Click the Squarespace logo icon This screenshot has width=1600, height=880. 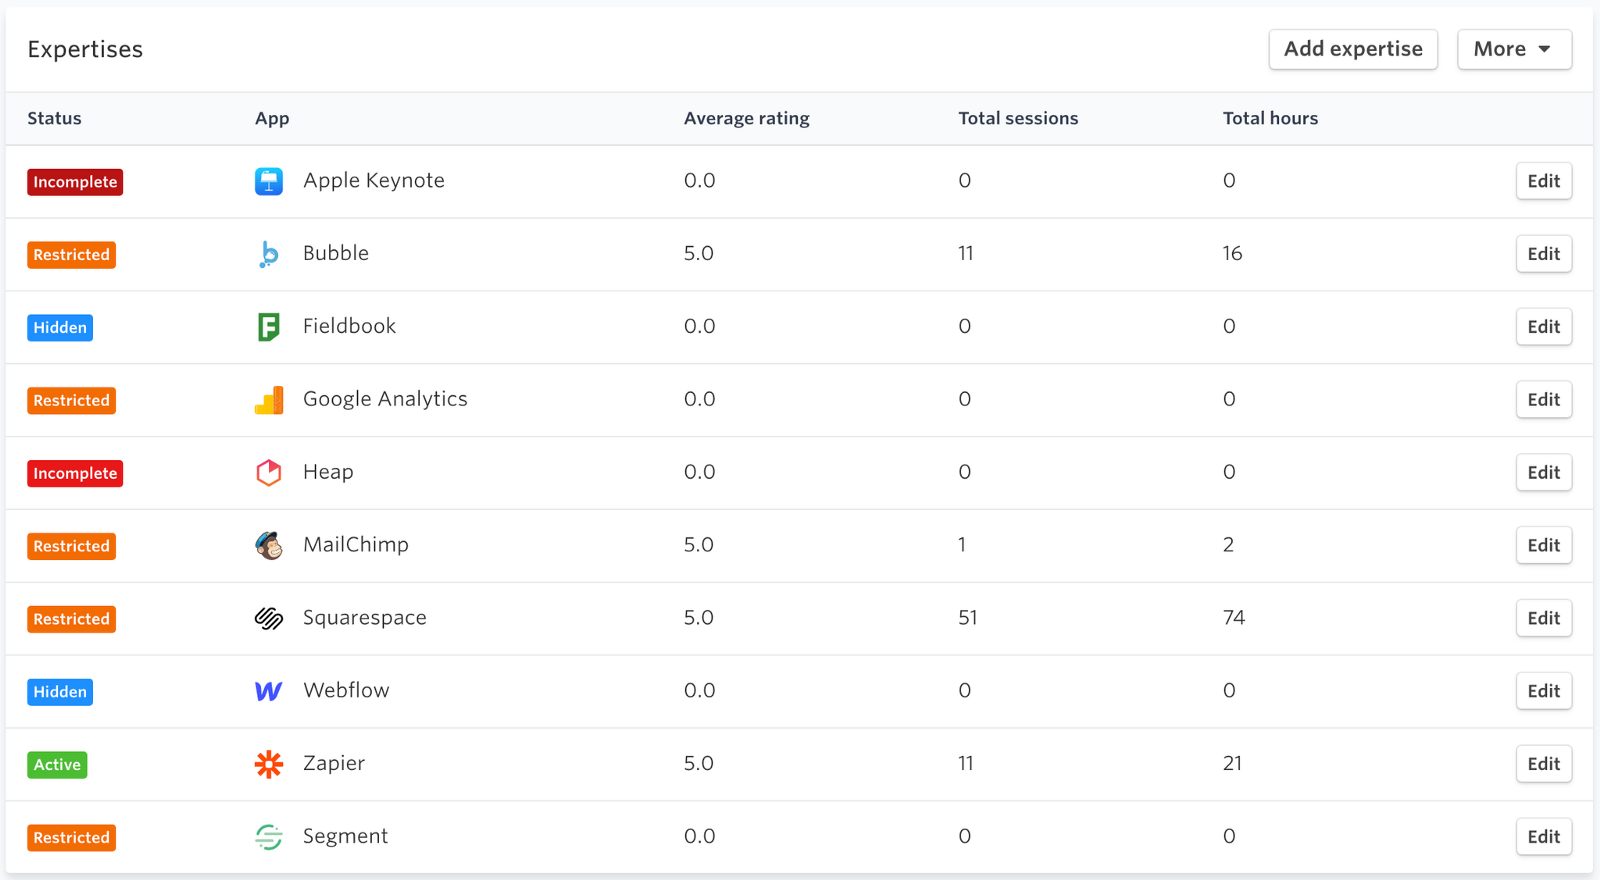tap(269, 618)
